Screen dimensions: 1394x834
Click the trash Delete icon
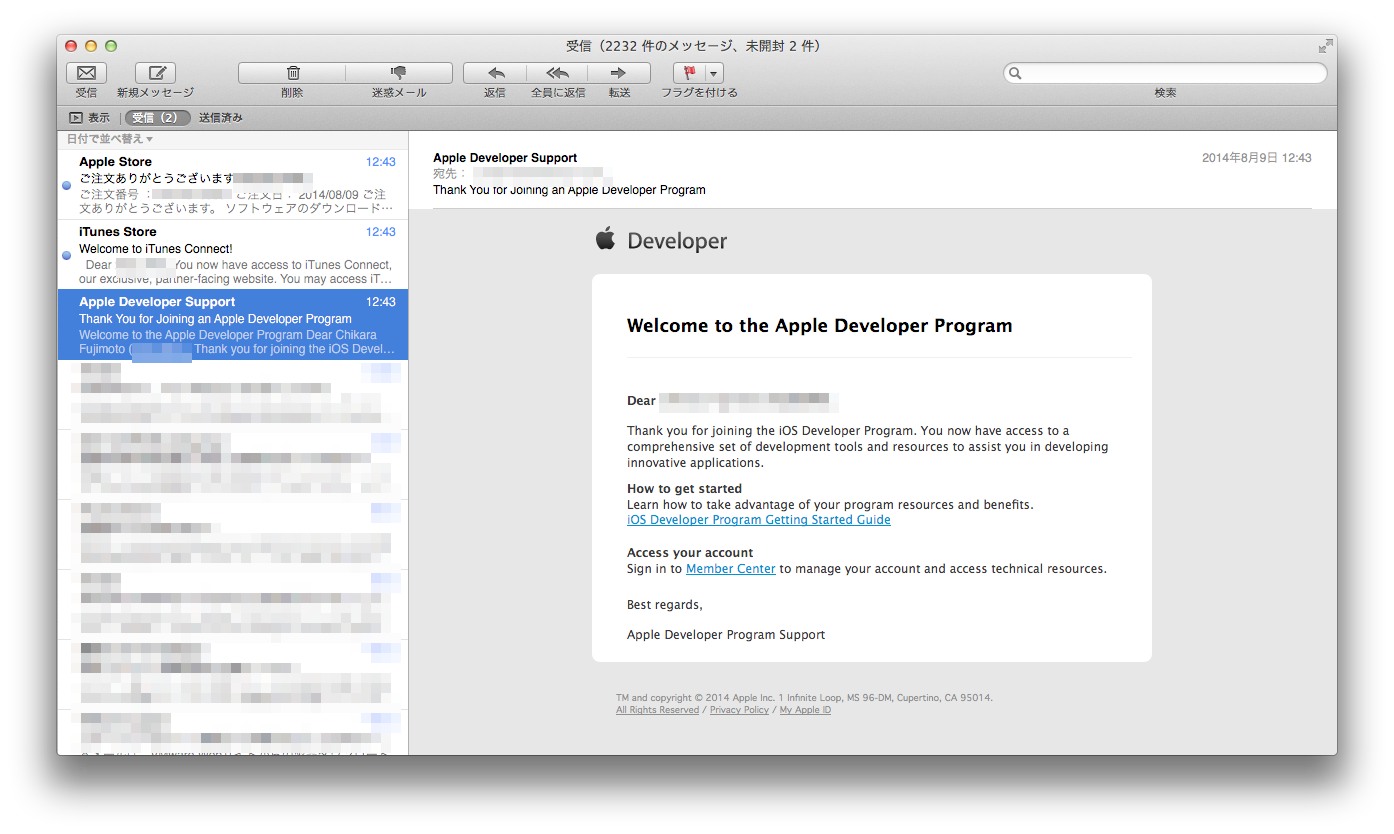point(292,73)
